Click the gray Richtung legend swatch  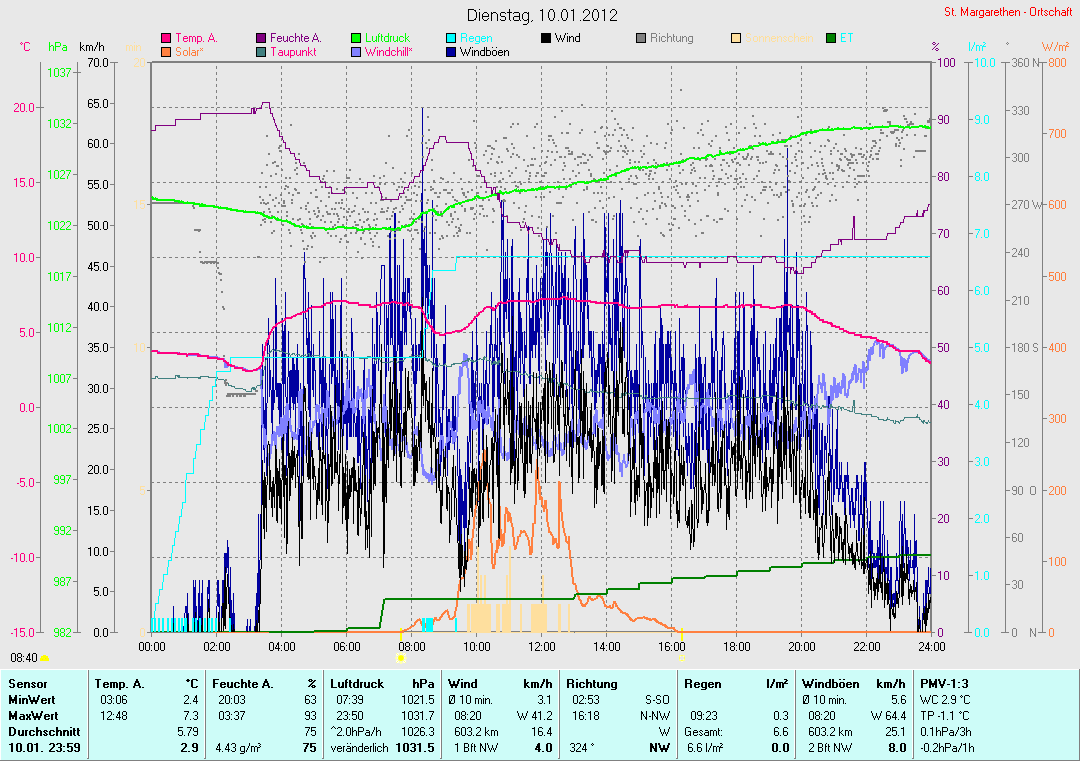[641, 39]
